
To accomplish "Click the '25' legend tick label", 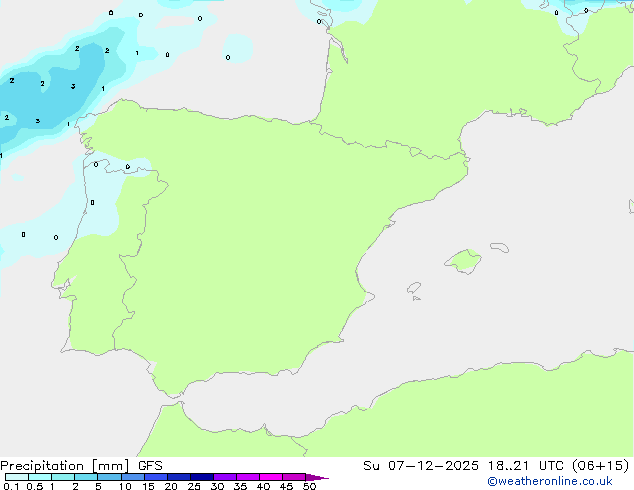I will (x=194, y=486).
